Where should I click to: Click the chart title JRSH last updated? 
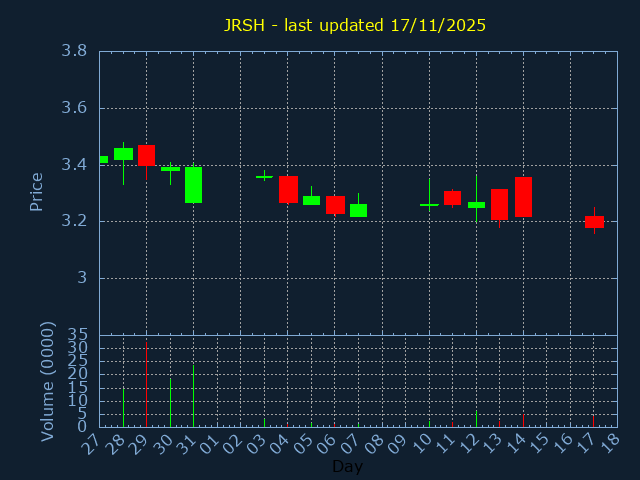(354, 25)
